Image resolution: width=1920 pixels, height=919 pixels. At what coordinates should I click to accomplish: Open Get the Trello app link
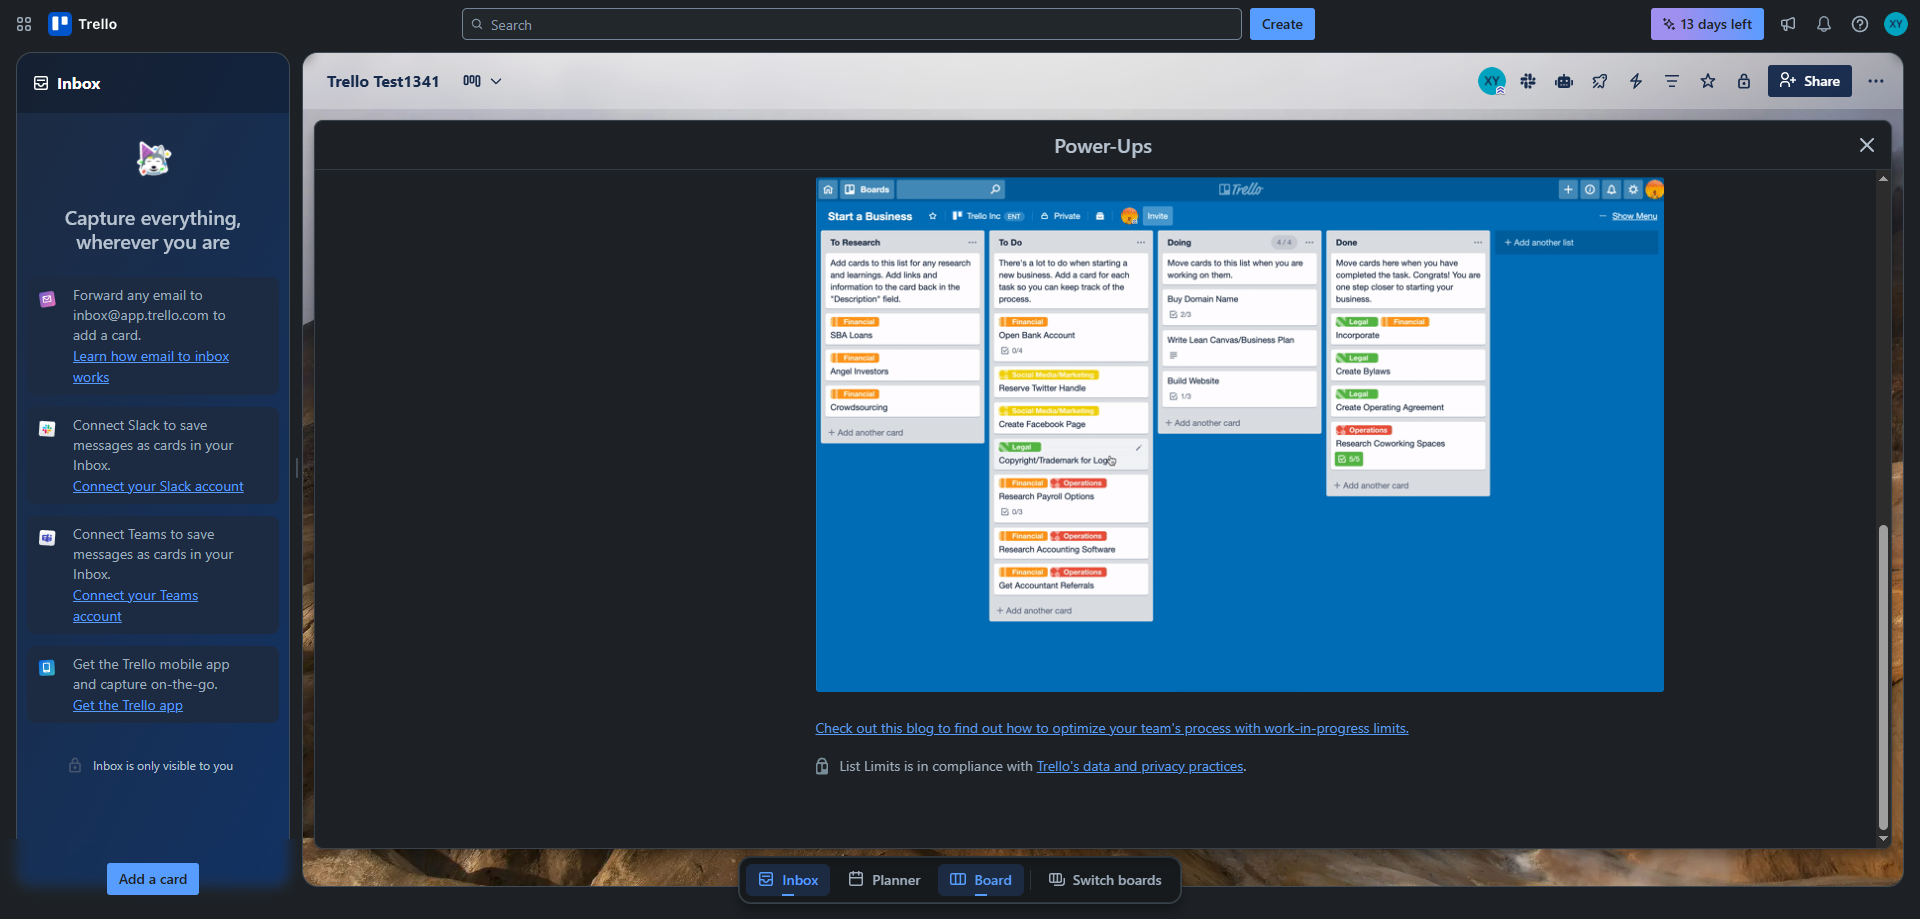(x=128, y=705)
